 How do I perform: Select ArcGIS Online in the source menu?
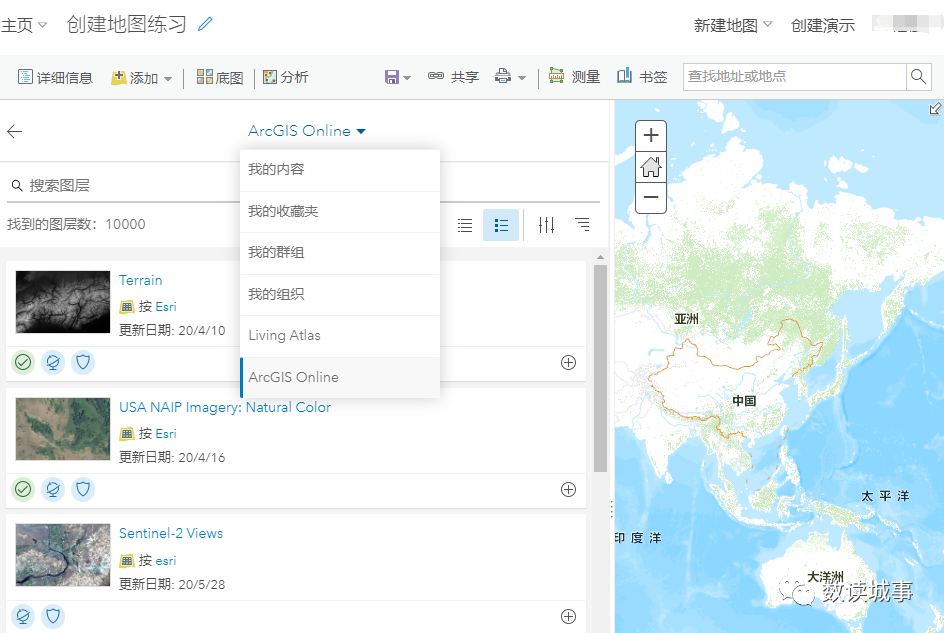click(x=340, y=378)
